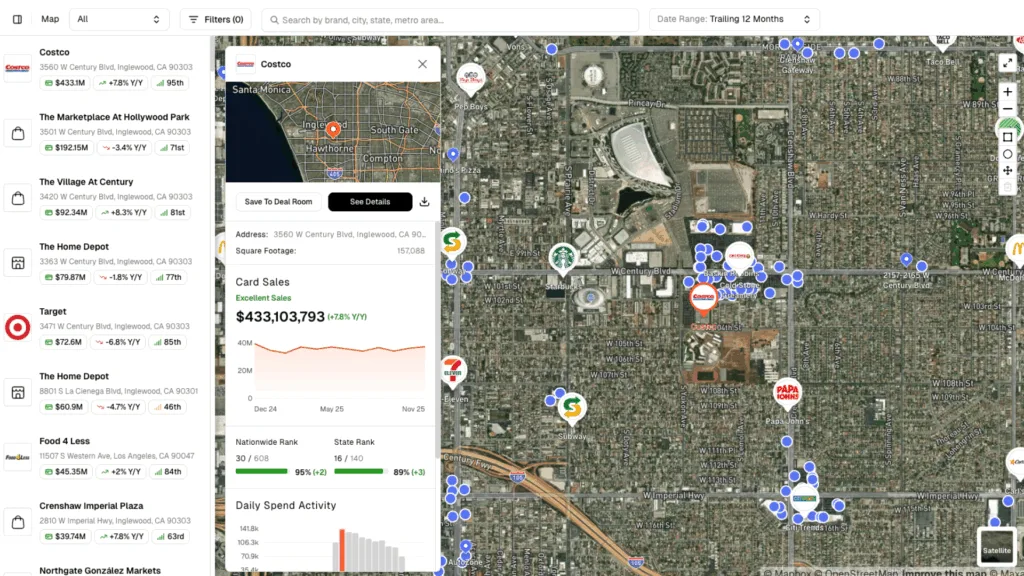Open the Filters panel

pyautogui.click(x=214, y=18)
